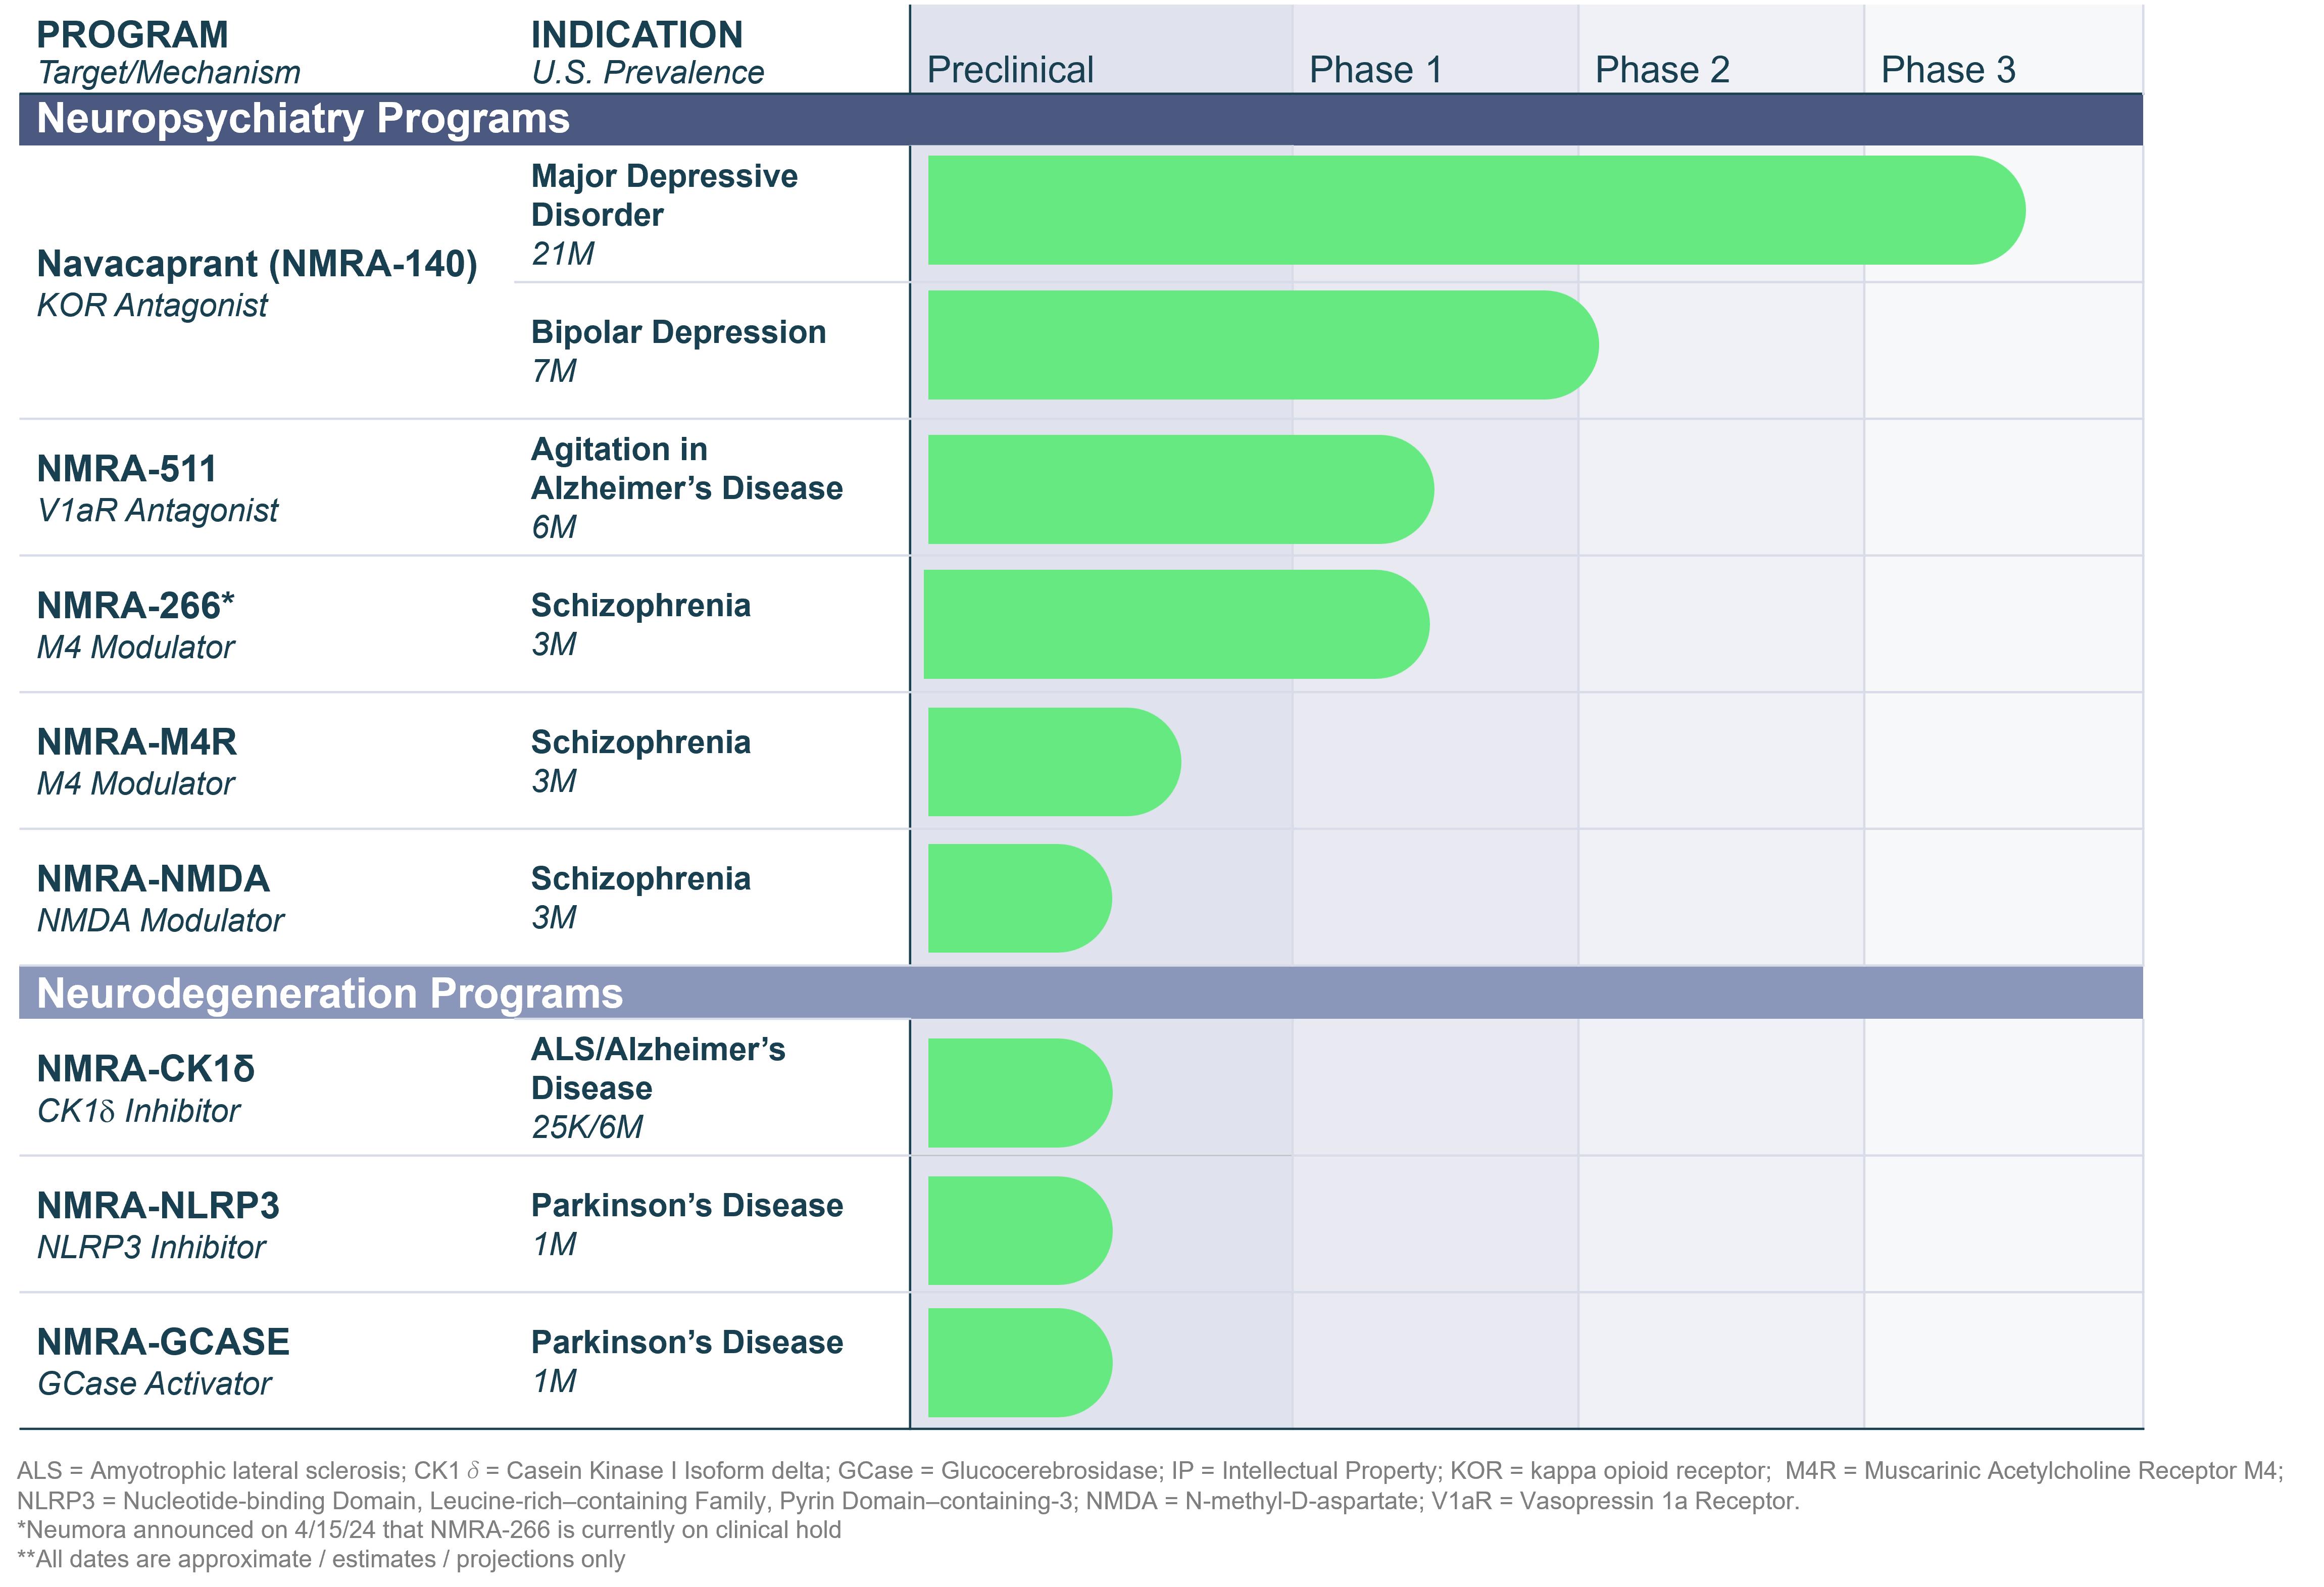Viewport: 2324px width, 1587px height.
Task: Click the Phase 2 column header
Action: (1661, 70)
